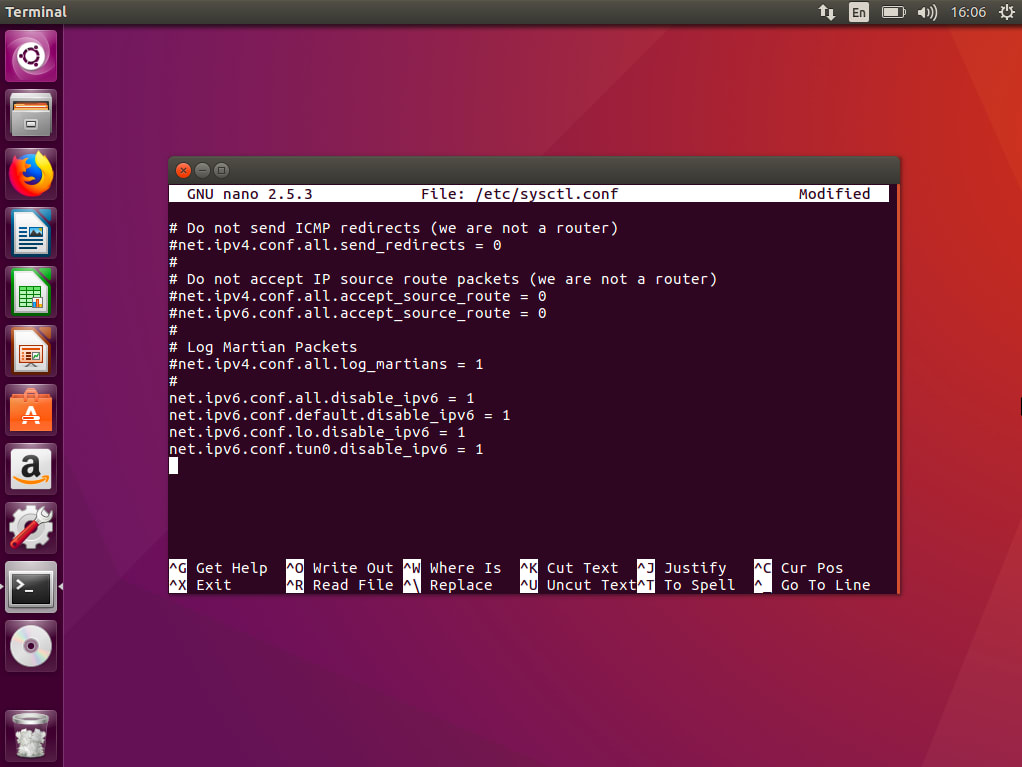Click the Modified status in nano header
This screenshot has height=767, width=1022.
[x=834, y=194]
